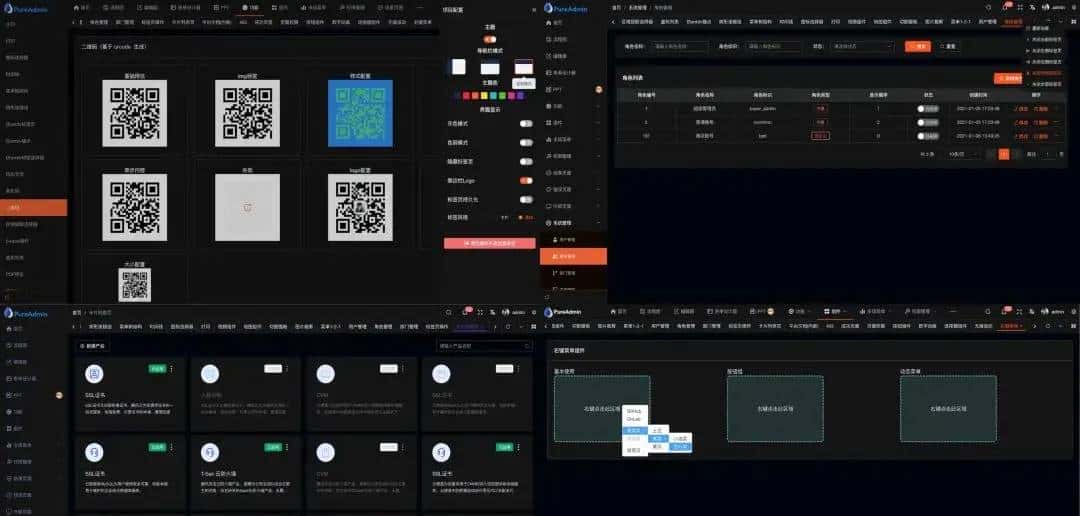The width and height of the screenshot is (1080, 516).
Task: Focus role name input in search form
Action: point(680,46)
